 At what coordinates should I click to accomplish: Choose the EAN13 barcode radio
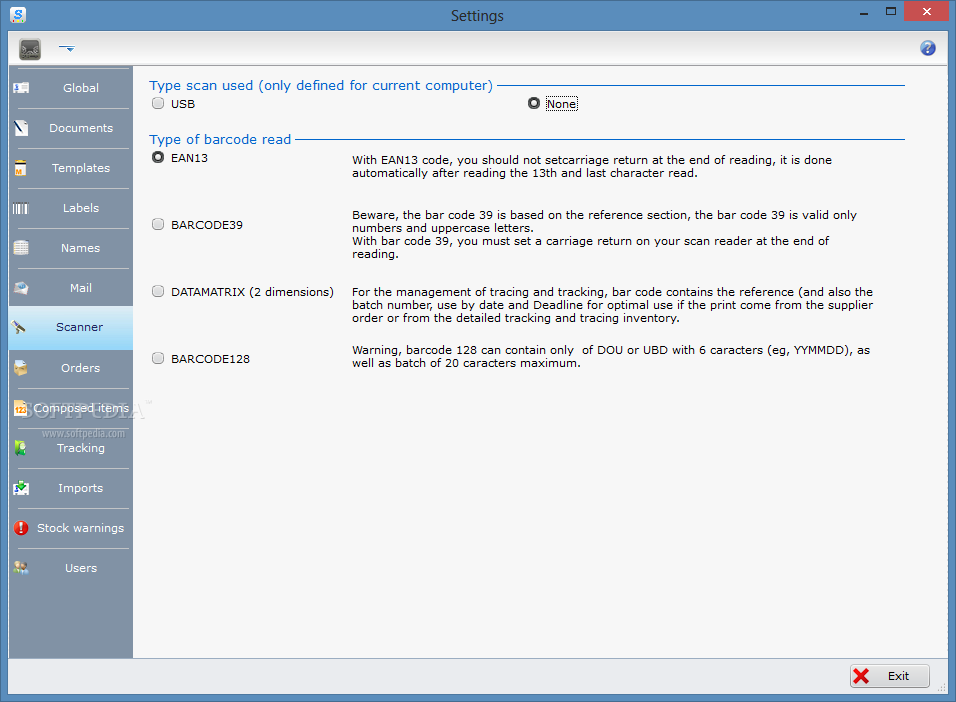click(x=158, y=157)
